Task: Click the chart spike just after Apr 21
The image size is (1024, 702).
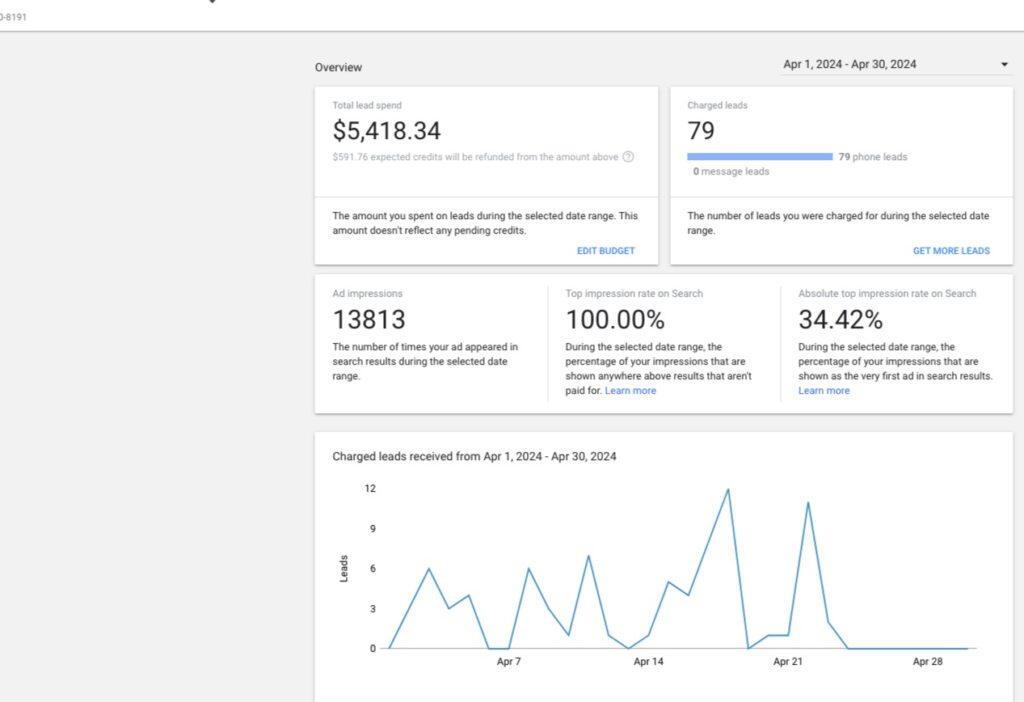Action: click(808, 502)
